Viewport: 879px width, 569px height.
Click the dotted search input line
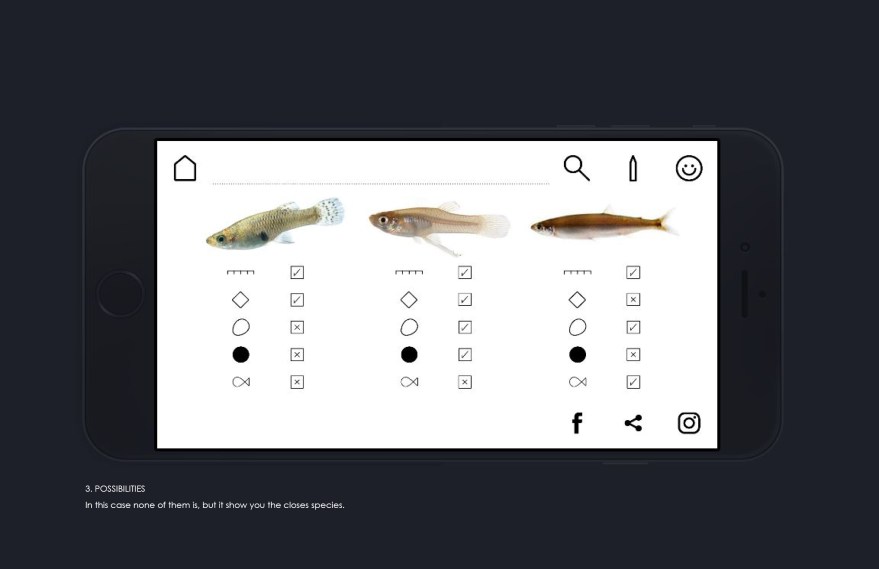[381, 183]
